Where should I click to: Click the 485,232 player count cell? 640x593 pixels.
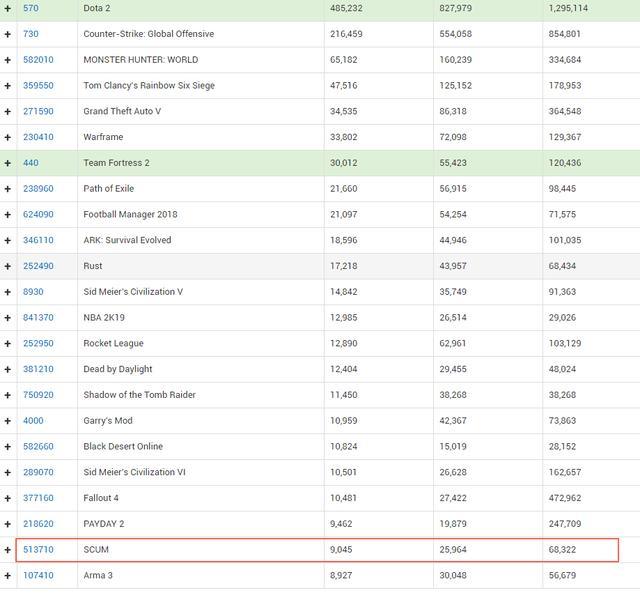(x=346, y=8)
